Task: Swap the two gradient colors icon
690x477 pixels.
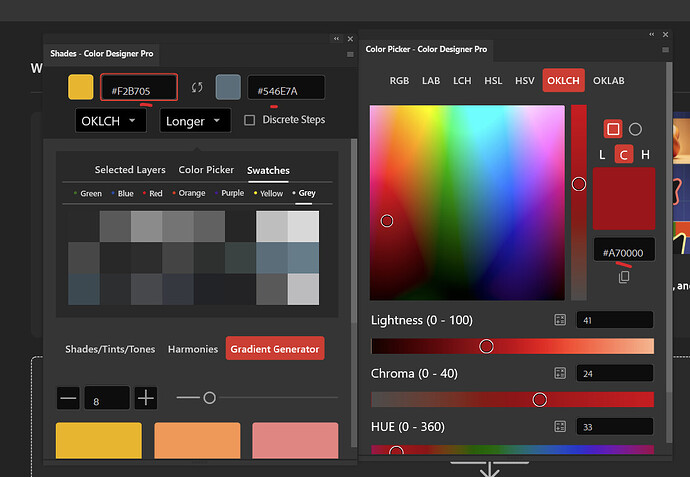Action: [197, 87]
